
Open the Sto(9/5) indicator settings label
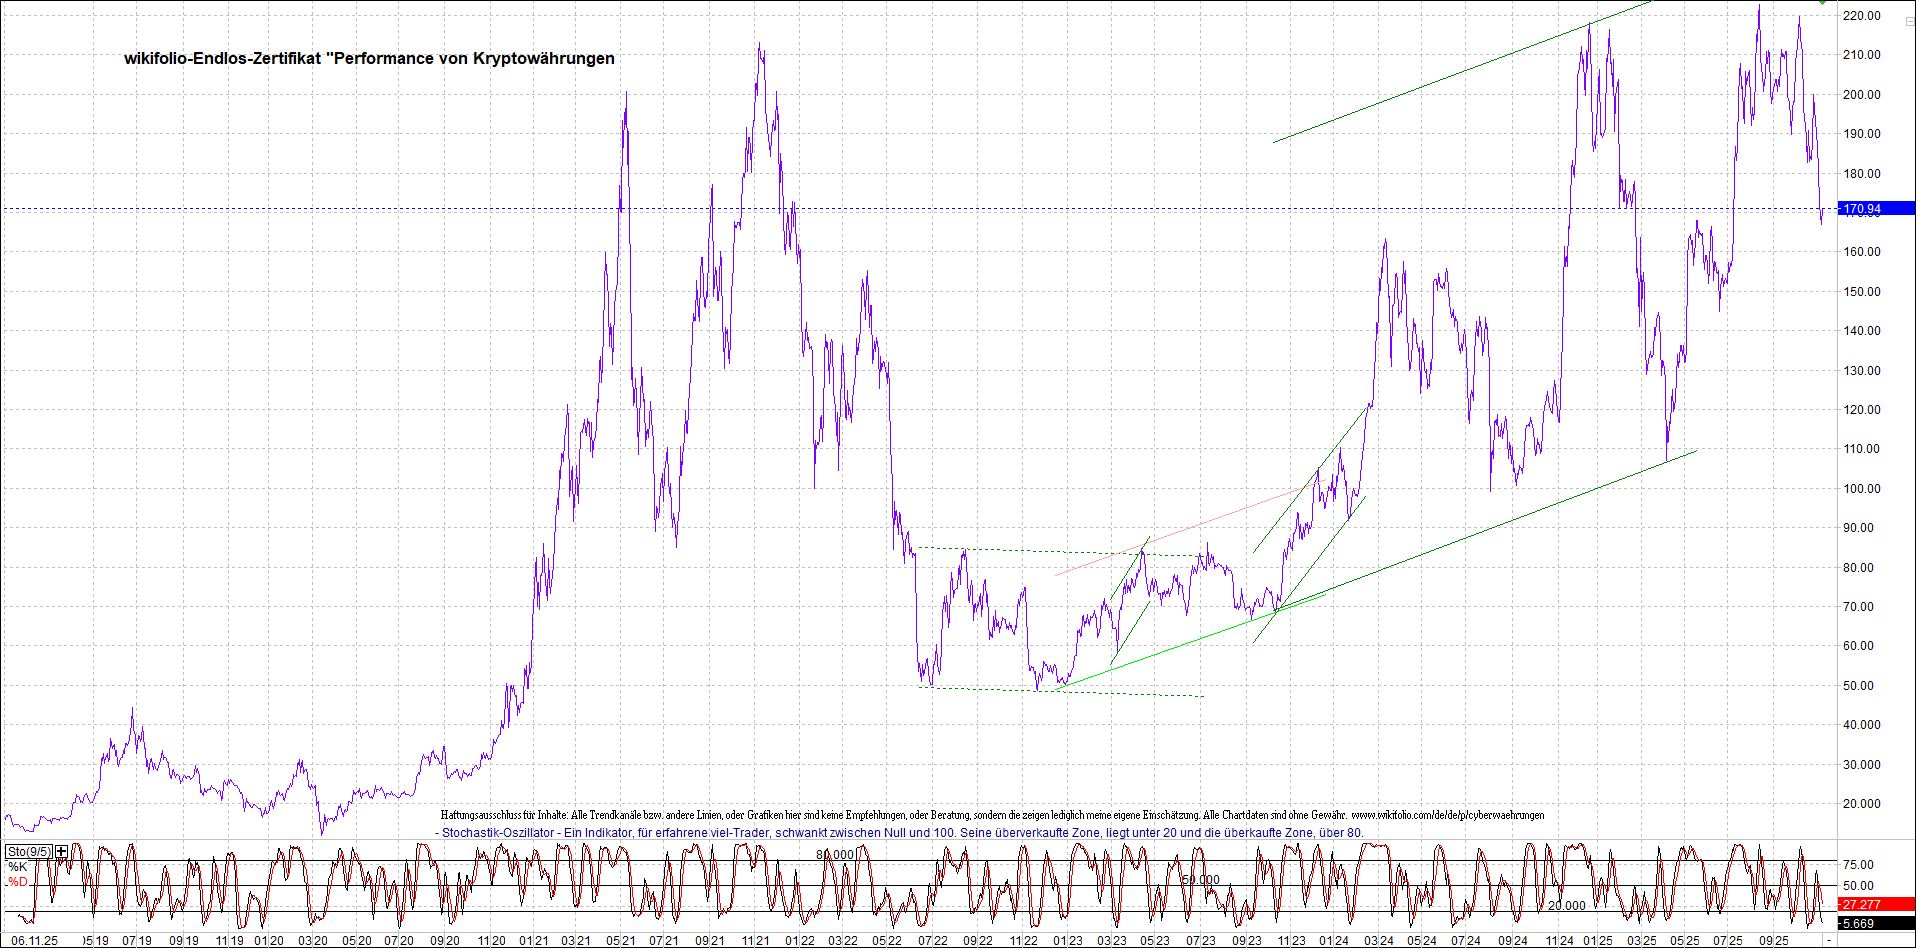coord(28,852)
